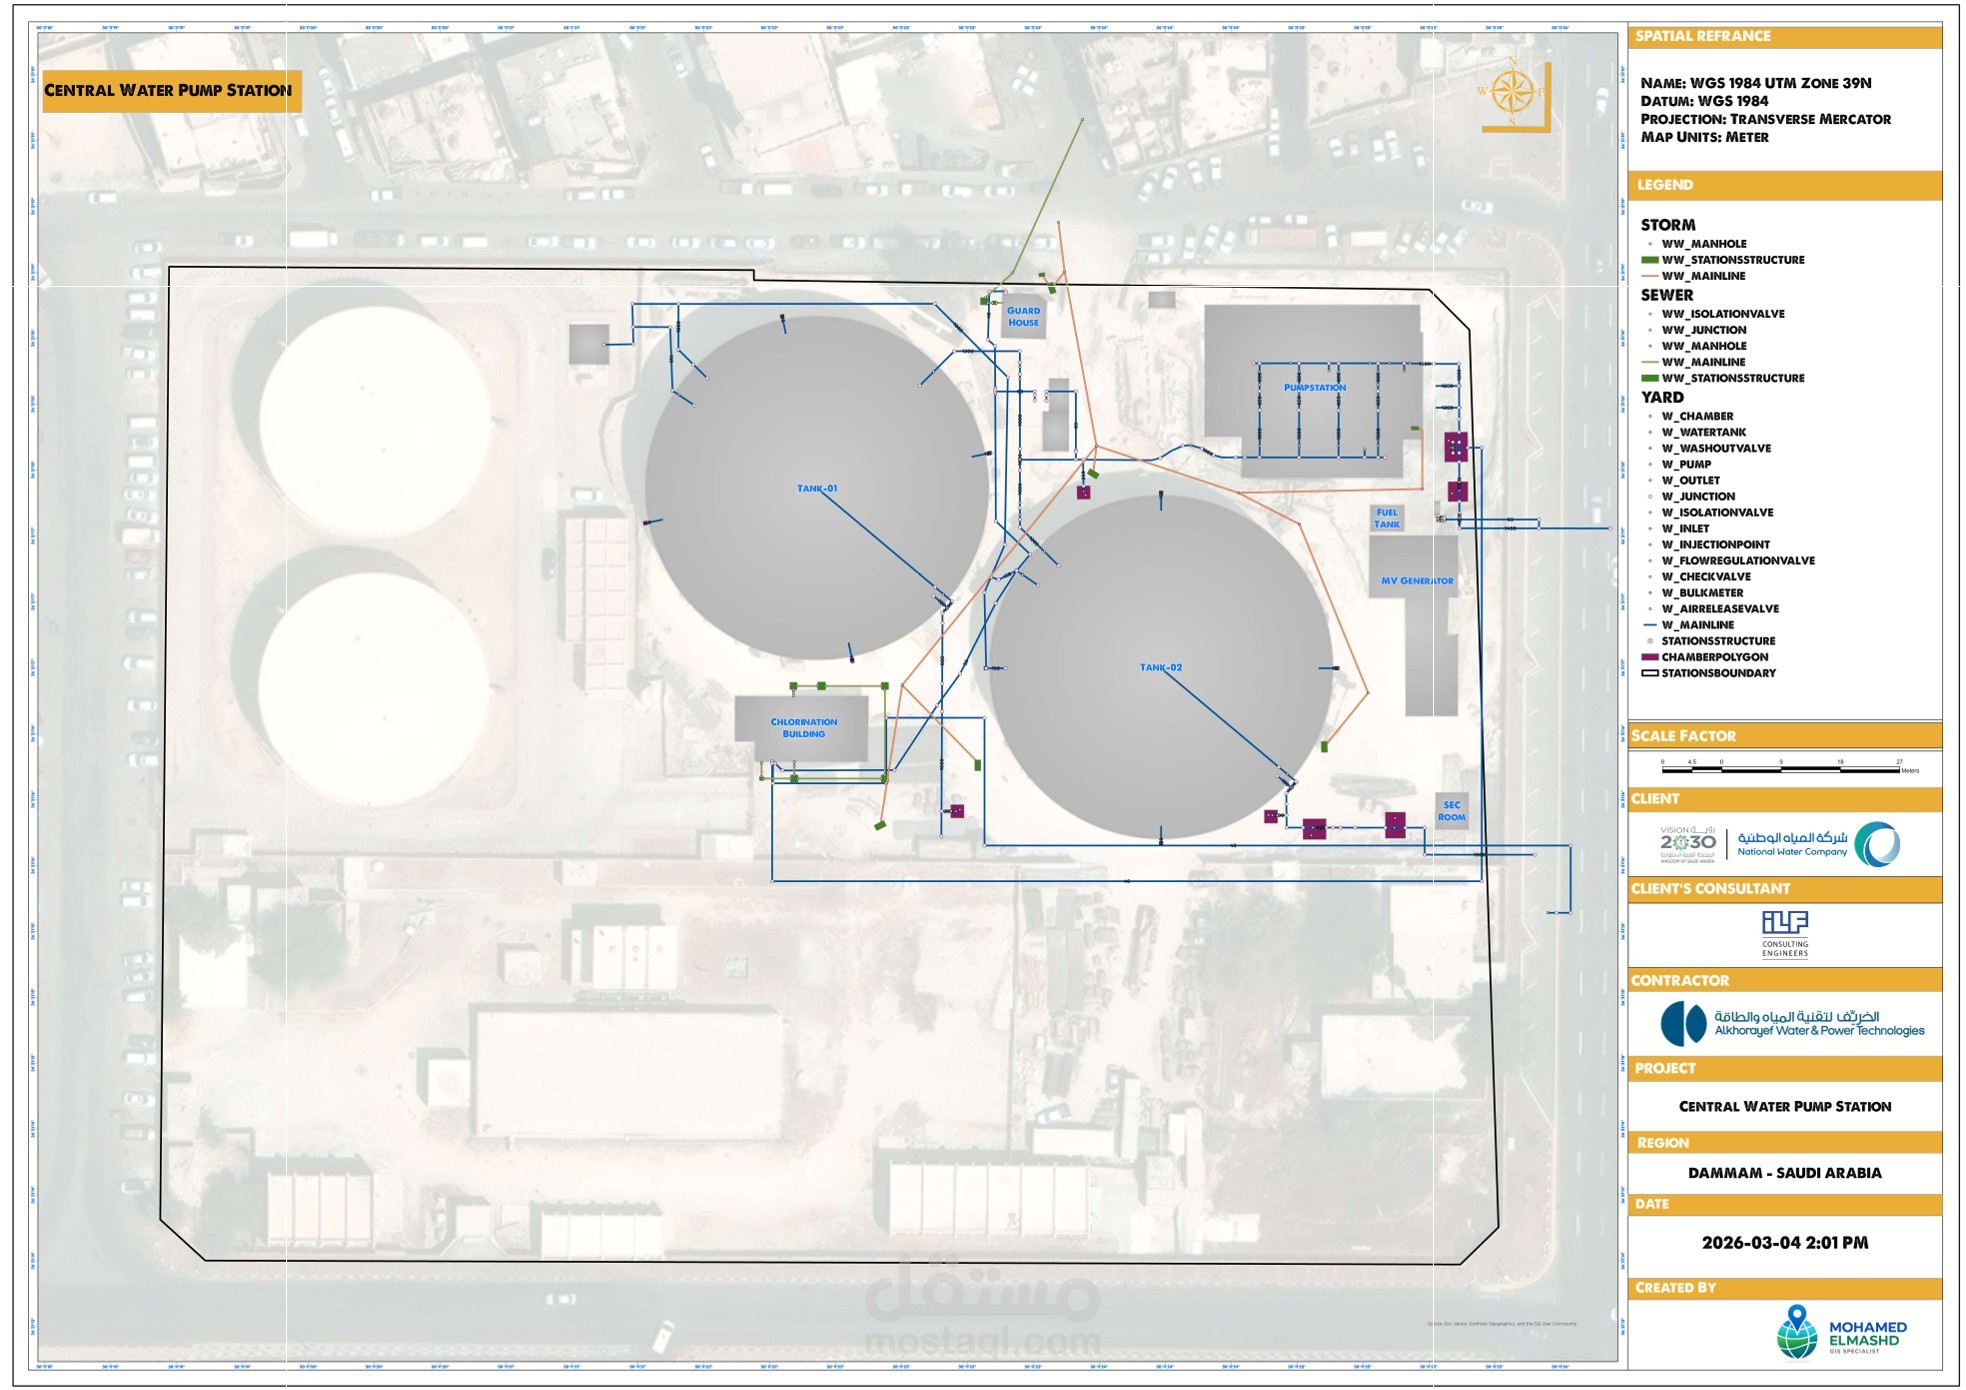Click WW_MANHOLE under the STORM group

tap(1704, 244)
